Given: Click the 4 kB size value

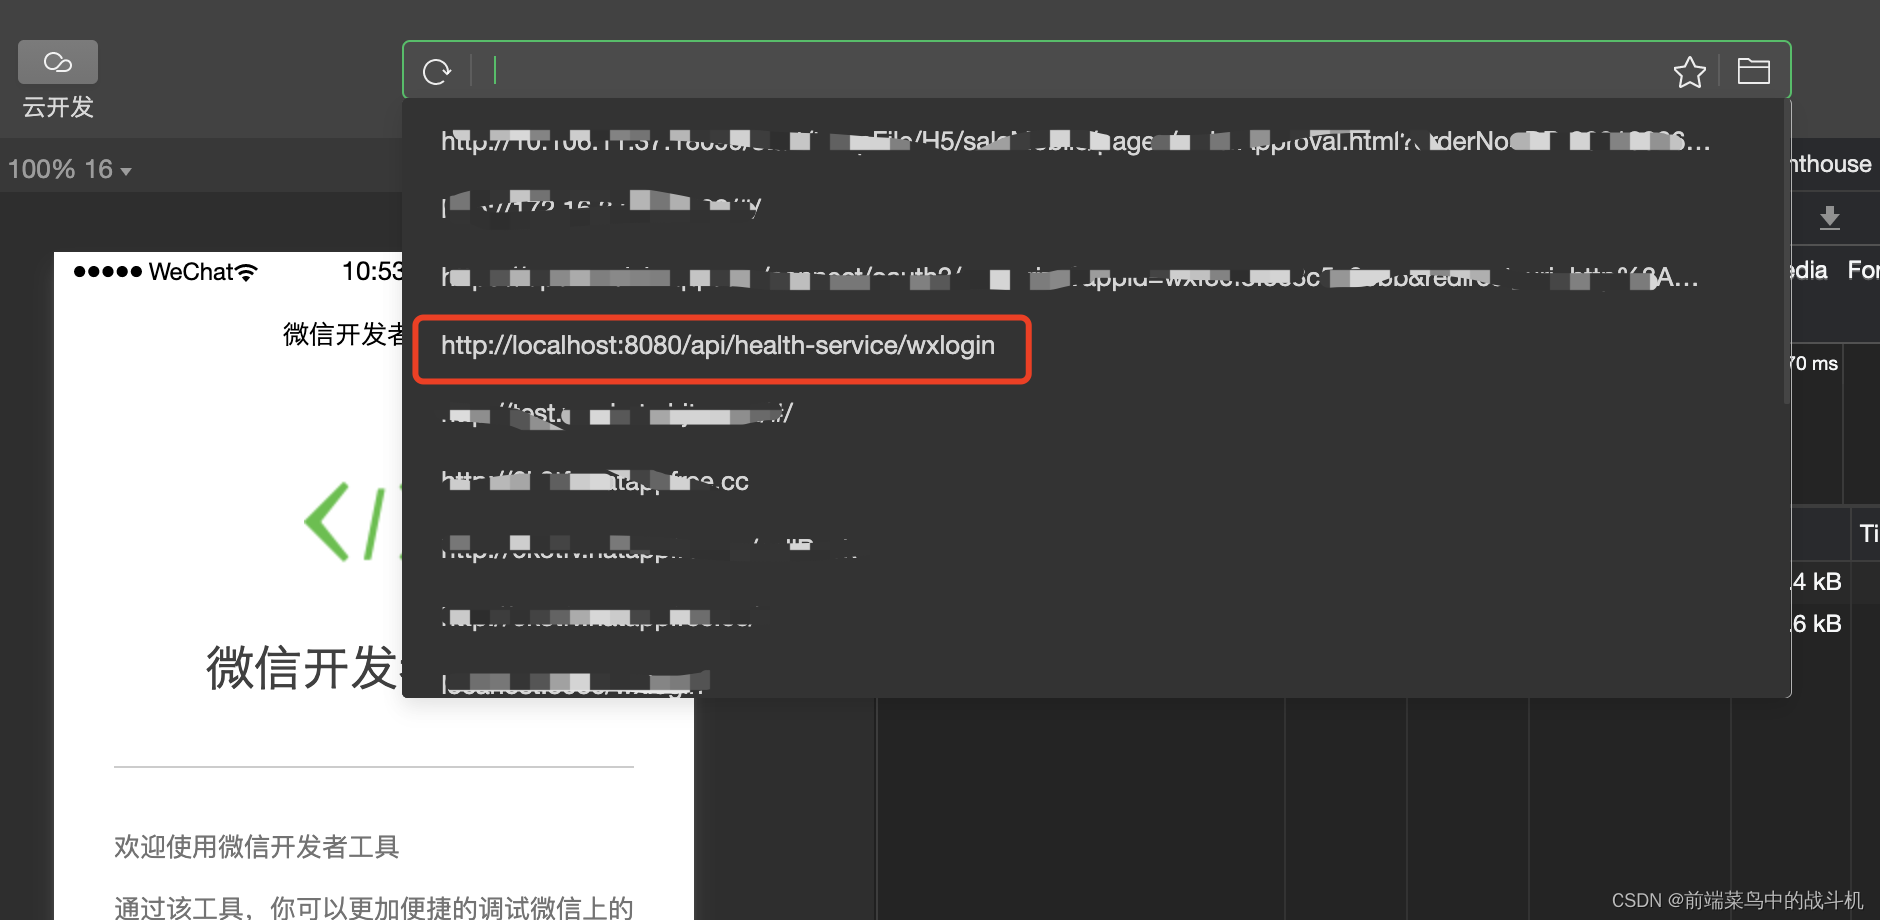Looking at the screenshot, I should (x=1815, y=582).
